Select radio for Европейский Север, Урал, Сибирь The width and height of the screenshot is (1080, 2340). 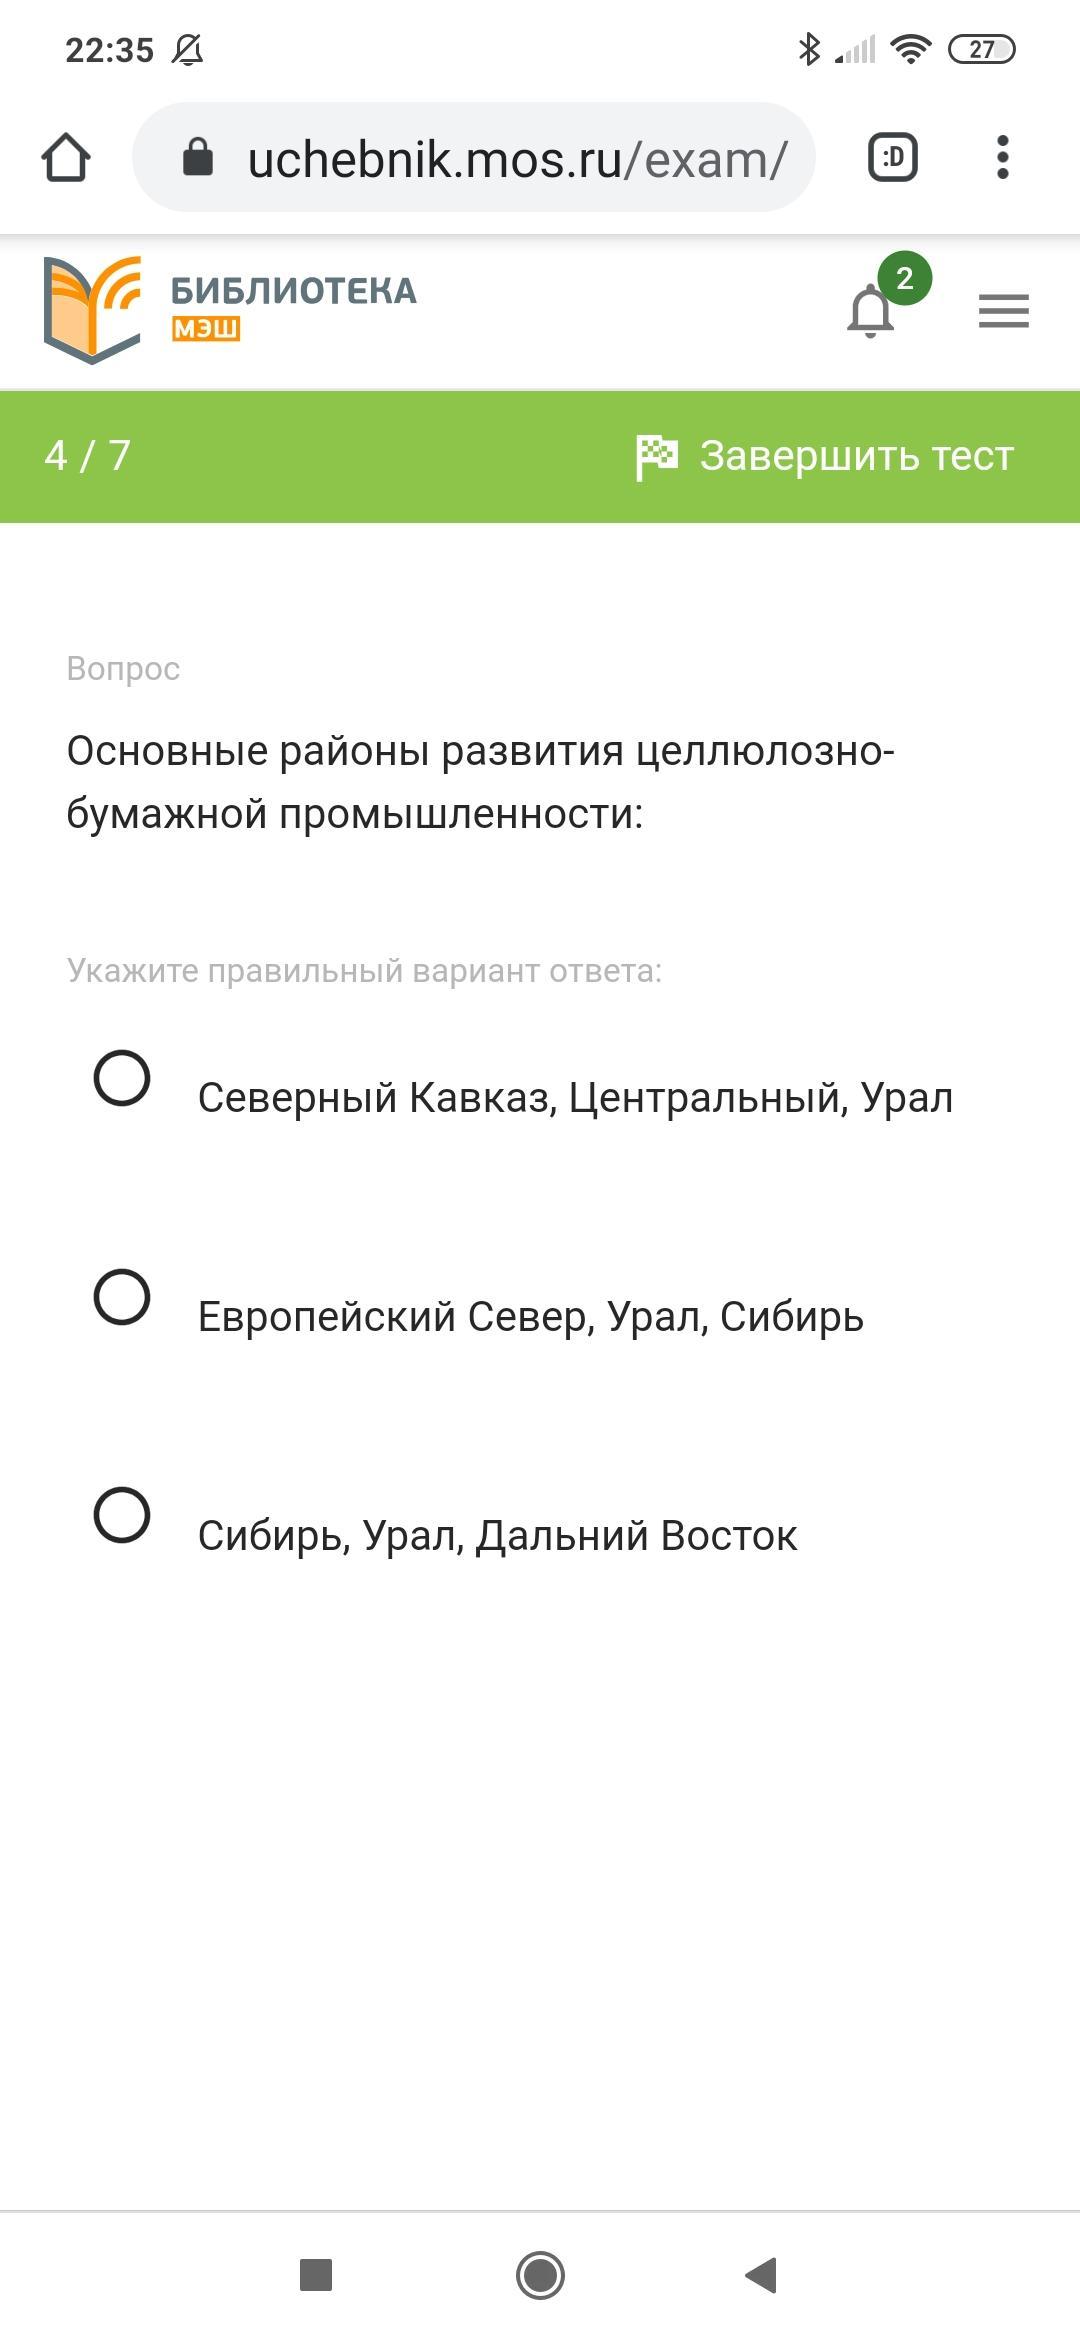(x=122, y=1297)
